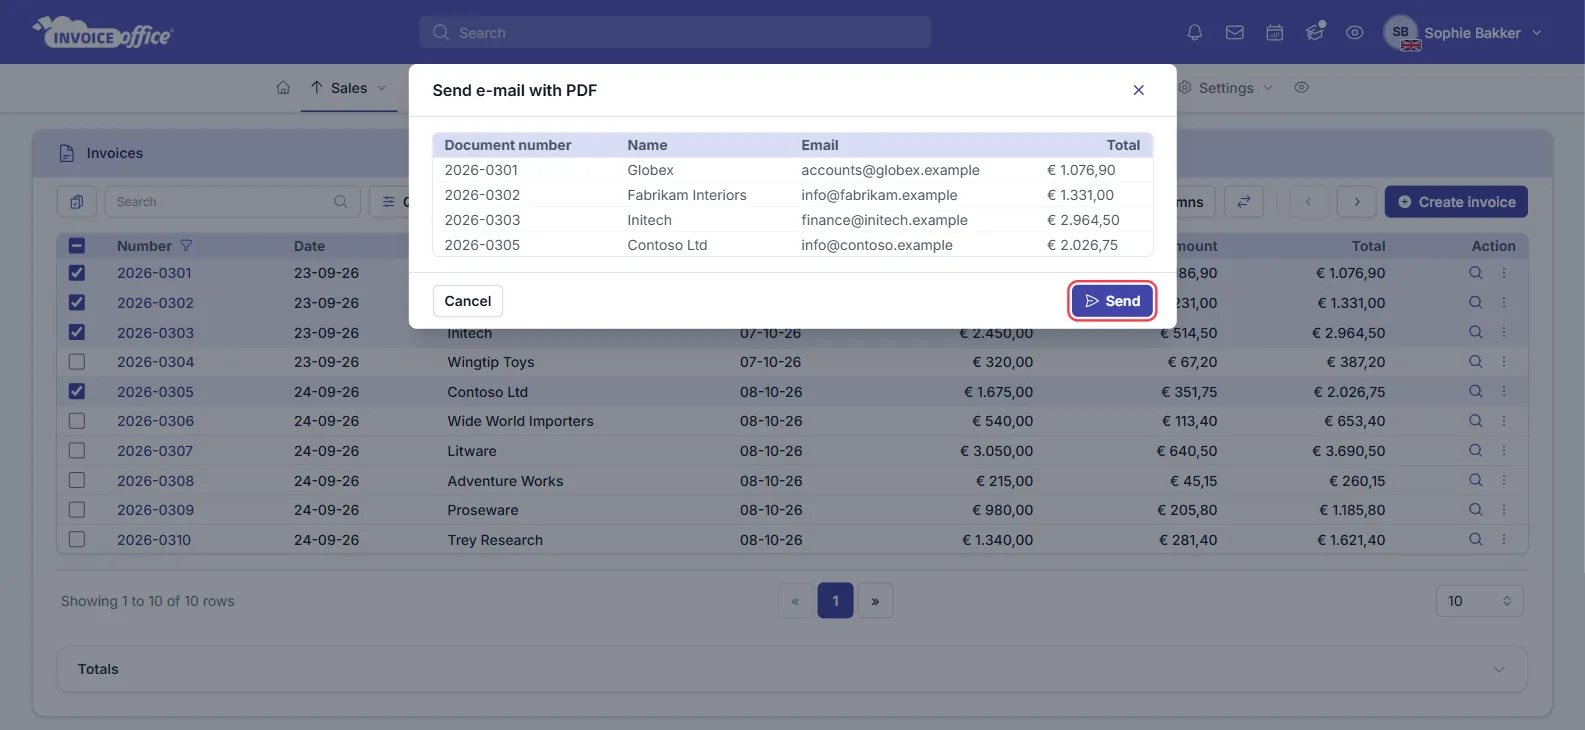Expand the Sales menu
This screenshot has width=1585, height=730.
(x=348, y=88)
